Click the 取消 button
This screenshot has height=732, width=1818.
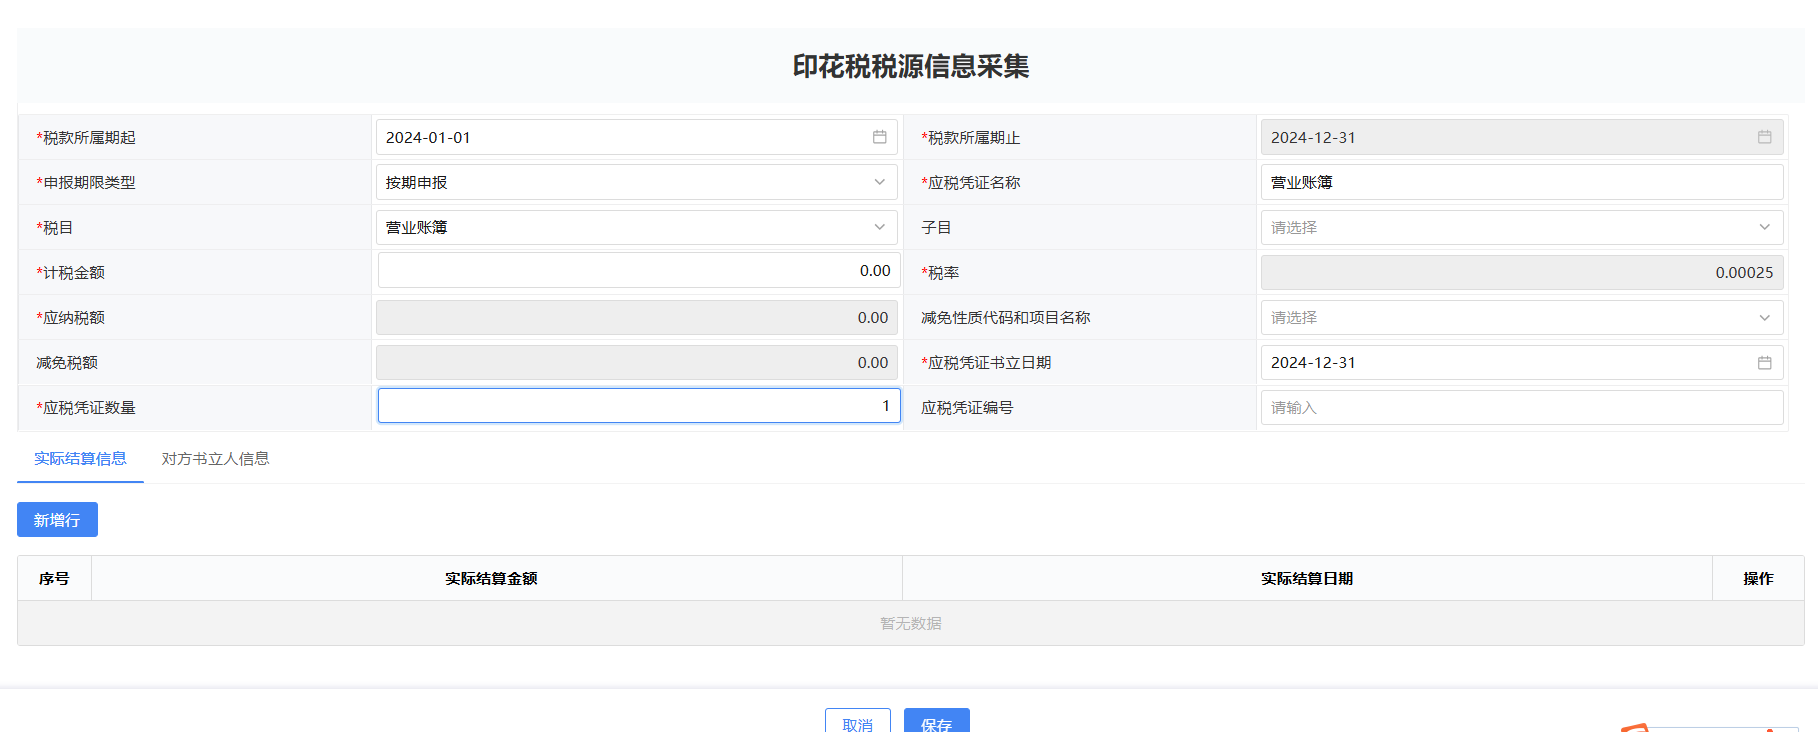pyautogui.click(x=857, y=722)
